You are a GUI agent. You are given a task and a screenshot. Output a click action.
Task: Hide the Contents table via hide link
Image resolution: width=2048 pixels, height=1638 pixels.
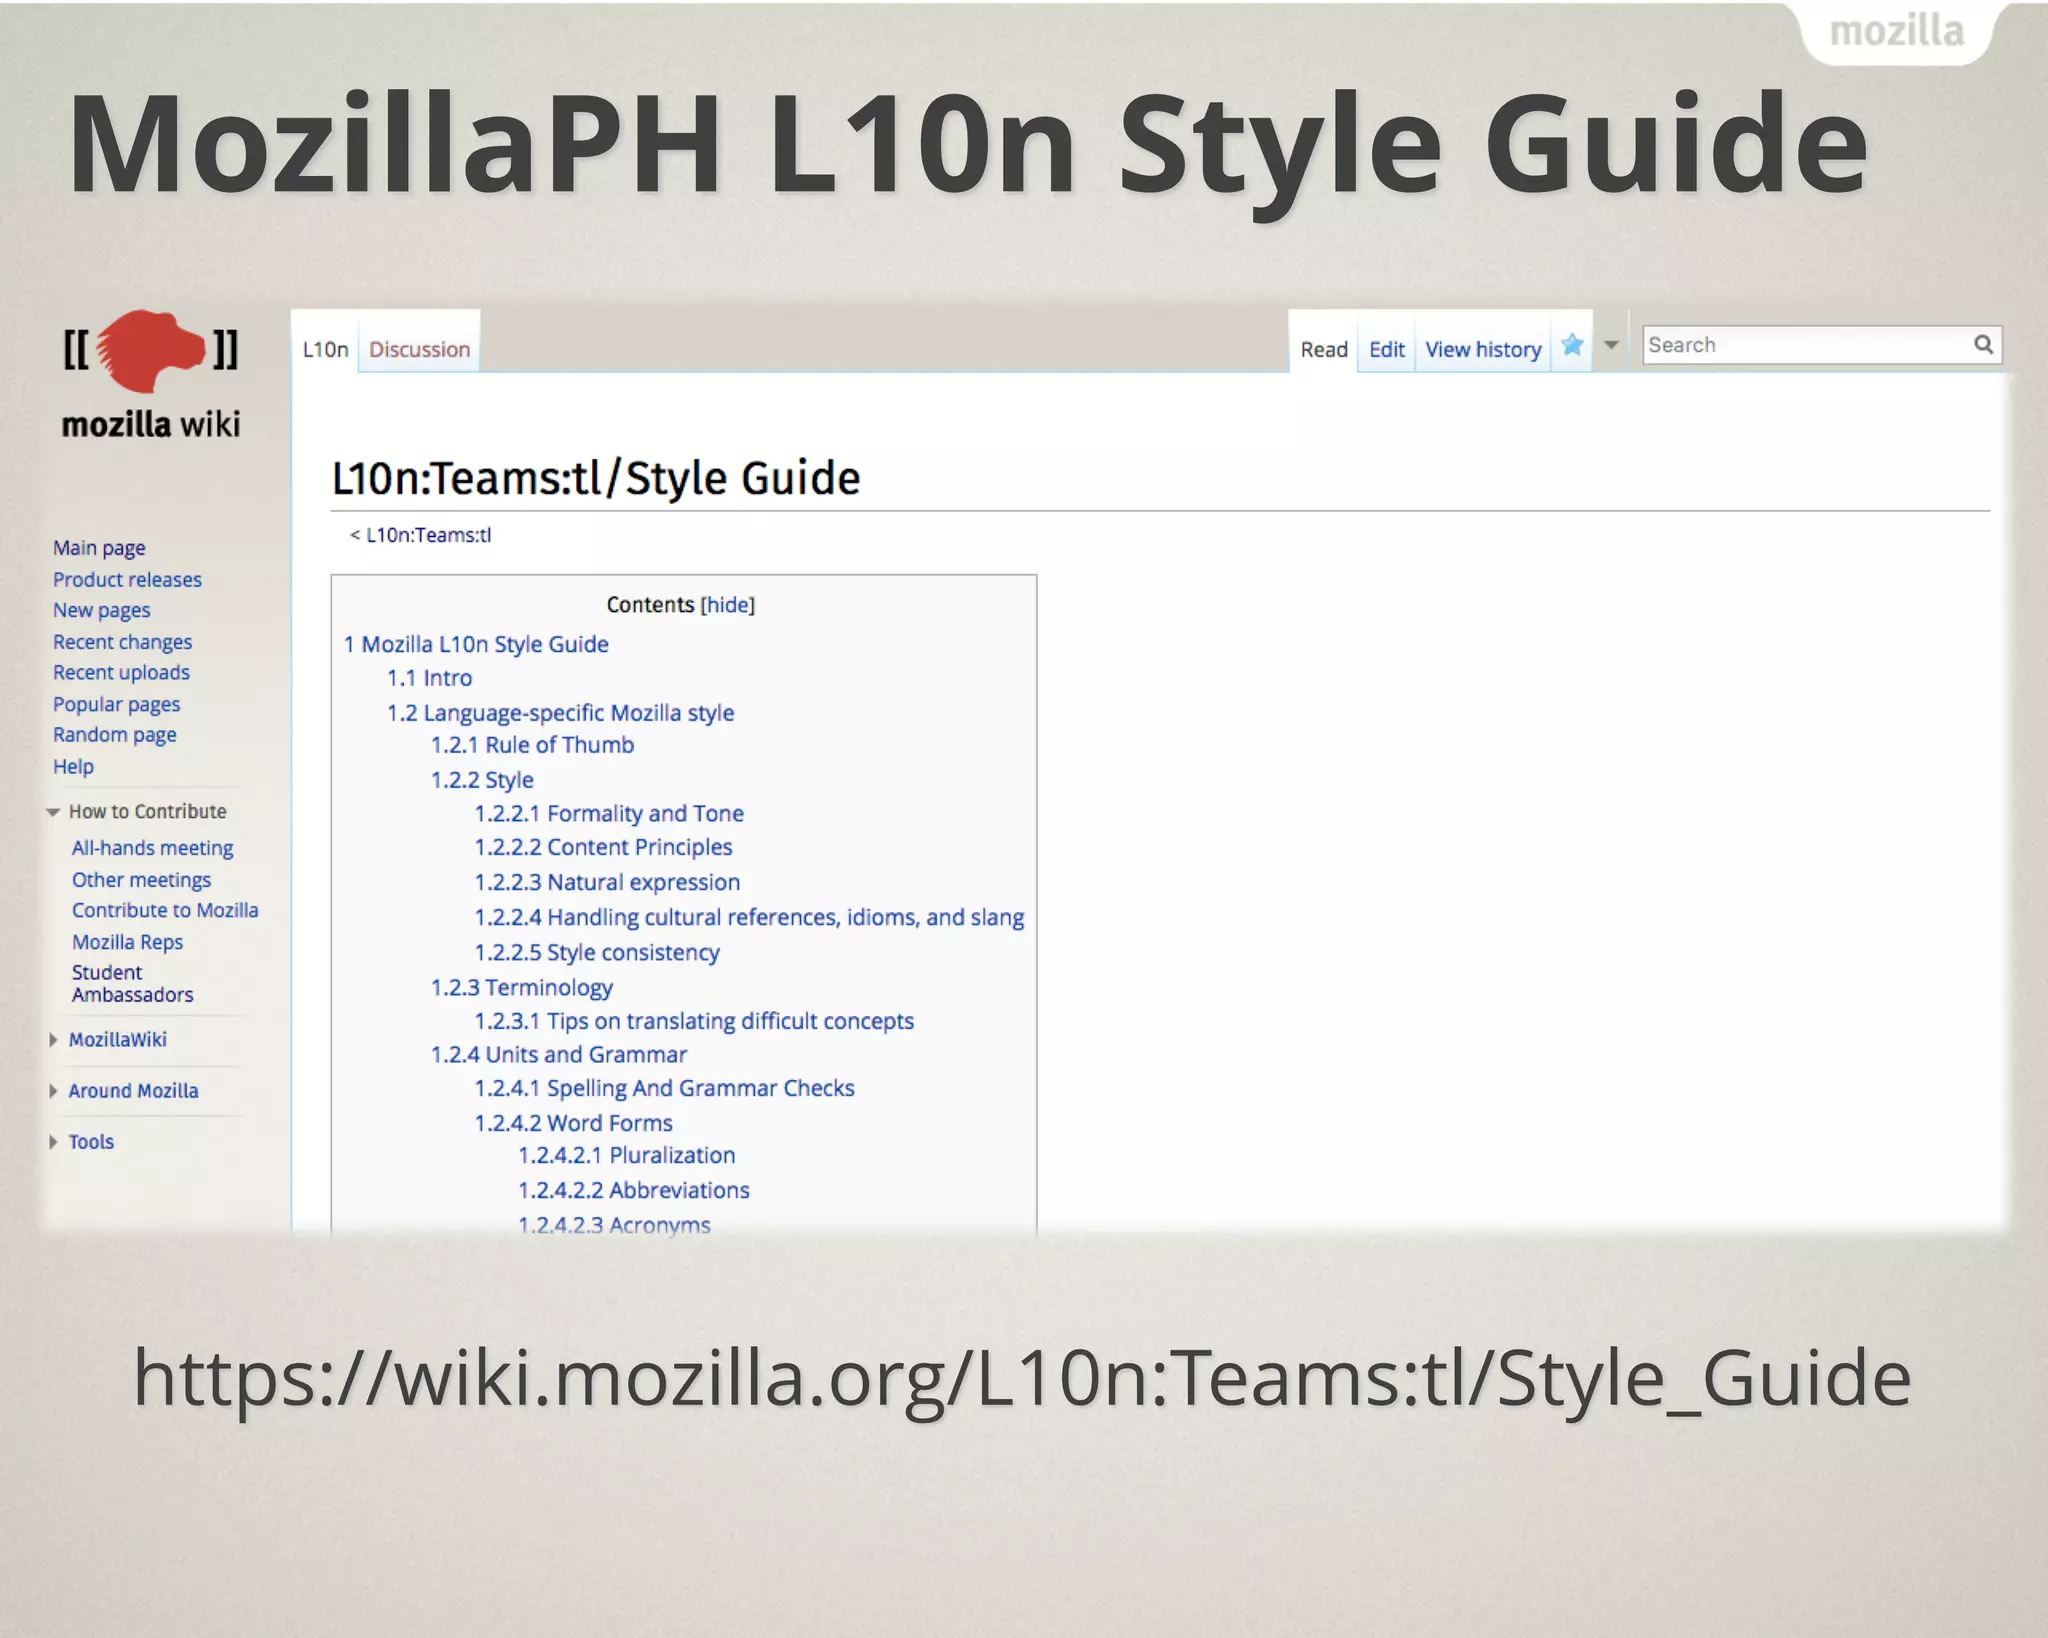pyautogui.click(x=728, y=604)
